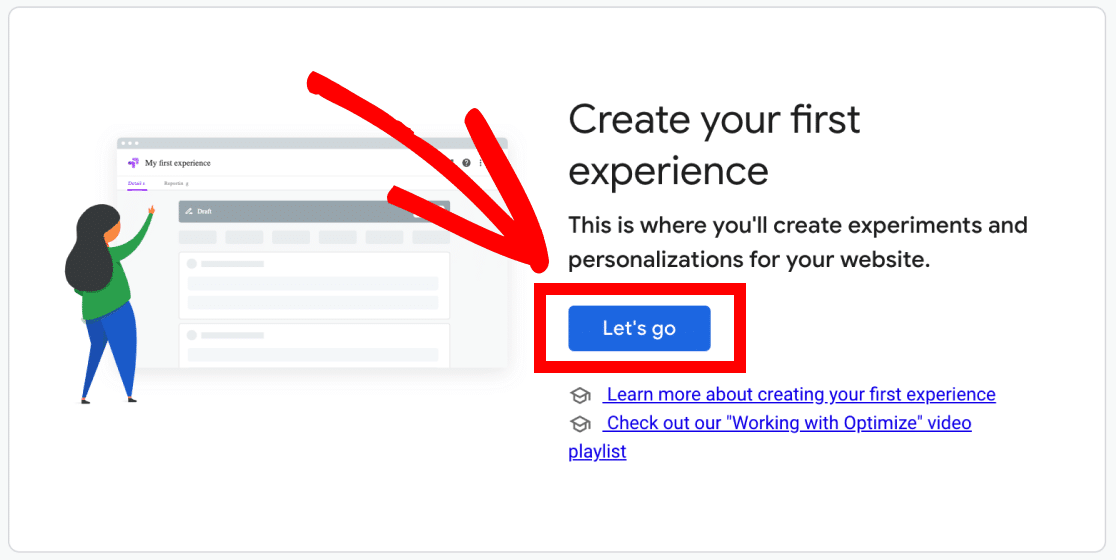The height and width of the screenshot is (560, 1116).
Task: Open the Working with Optimize video playlist link
Action: (770, 437)
